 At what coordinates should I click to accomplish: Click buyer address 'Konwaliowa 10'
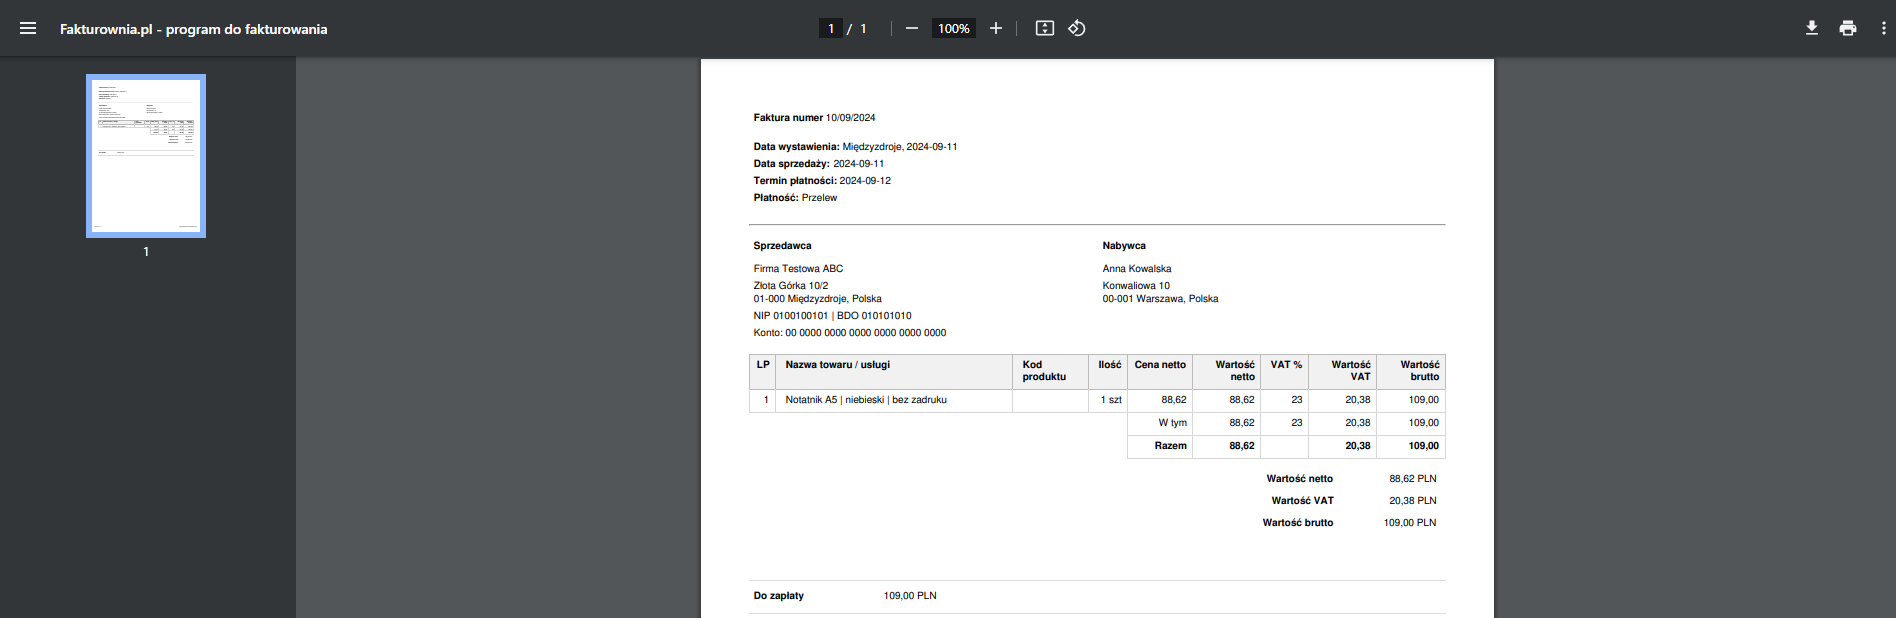[1136, 286]
